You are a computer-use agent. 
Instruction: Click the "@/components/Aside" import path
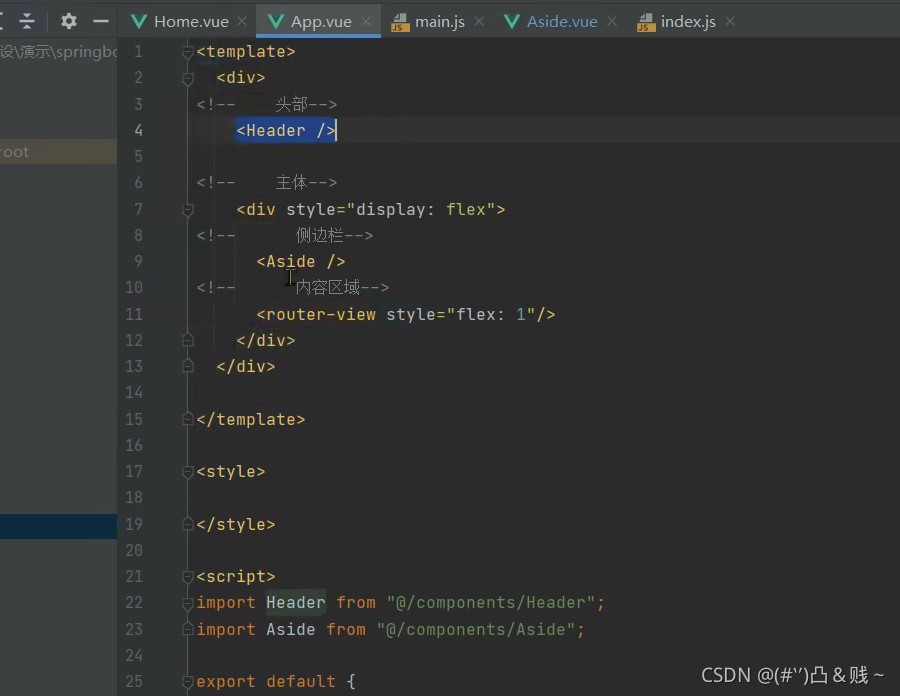coord(476,629)
